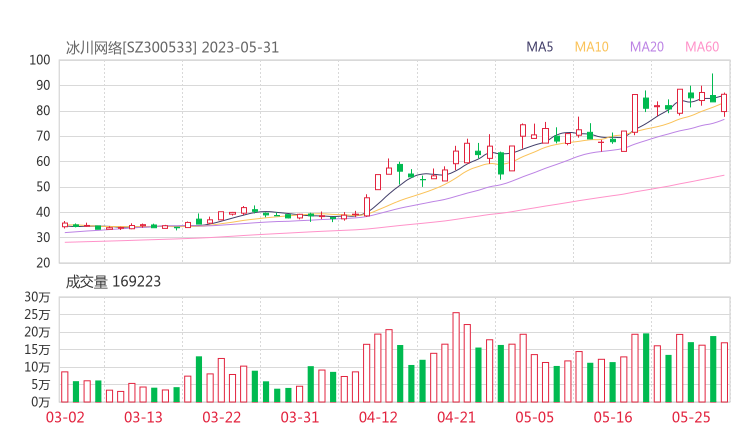Viewport: 740px width, 440px height.
Task: Click the 40 price axis label
Action: coord(43,212)
